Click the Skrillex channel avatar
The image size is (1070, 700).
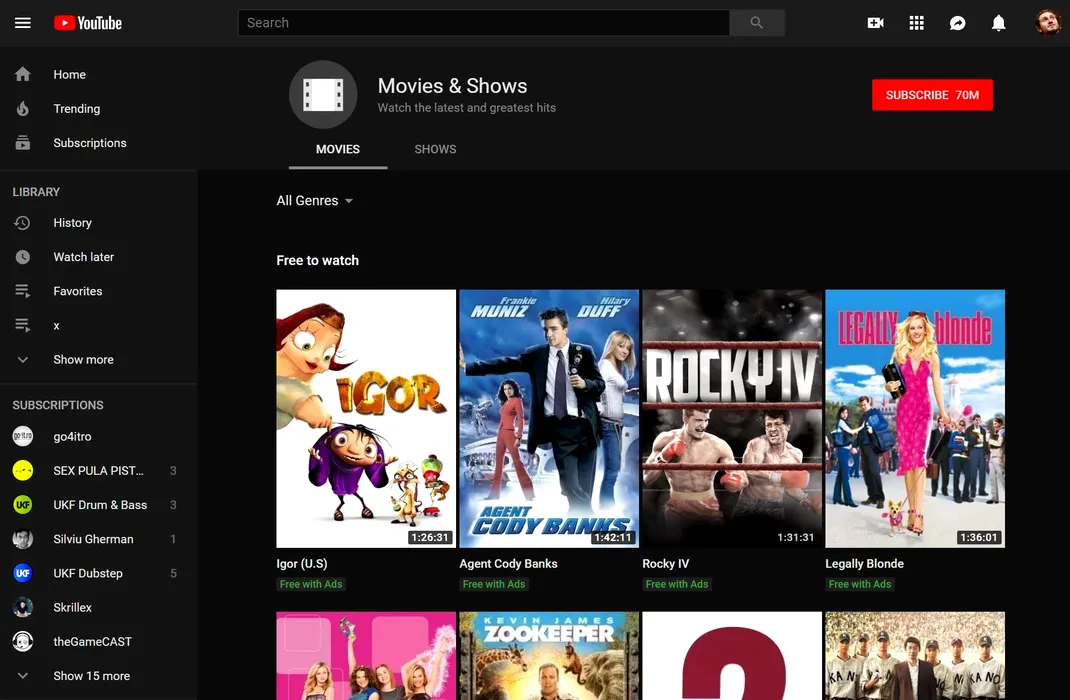23,607
